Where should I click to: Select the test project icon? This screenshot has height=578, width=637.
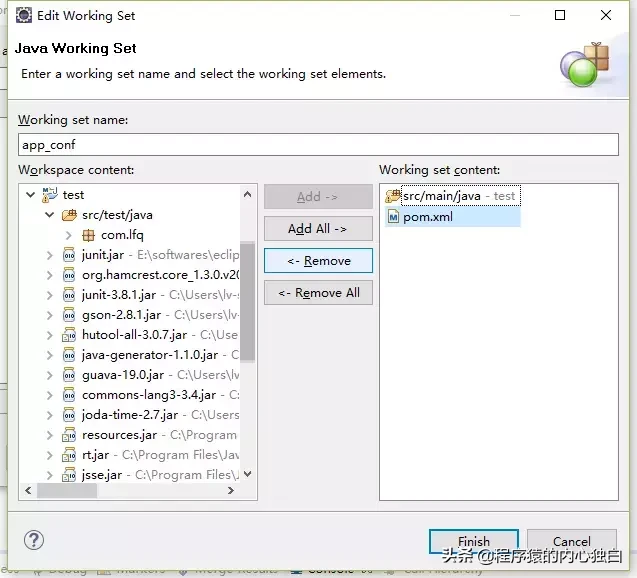coord(50,195)
